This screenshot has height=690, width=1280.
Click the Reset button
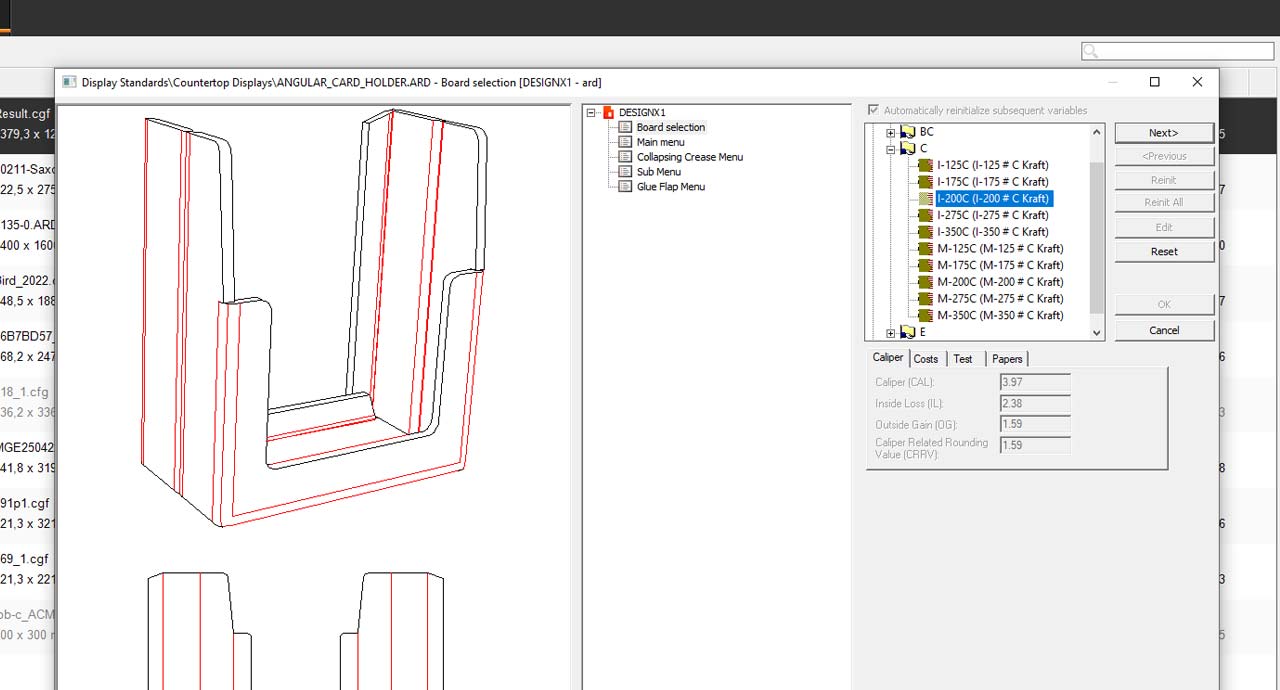(1163, 252)
